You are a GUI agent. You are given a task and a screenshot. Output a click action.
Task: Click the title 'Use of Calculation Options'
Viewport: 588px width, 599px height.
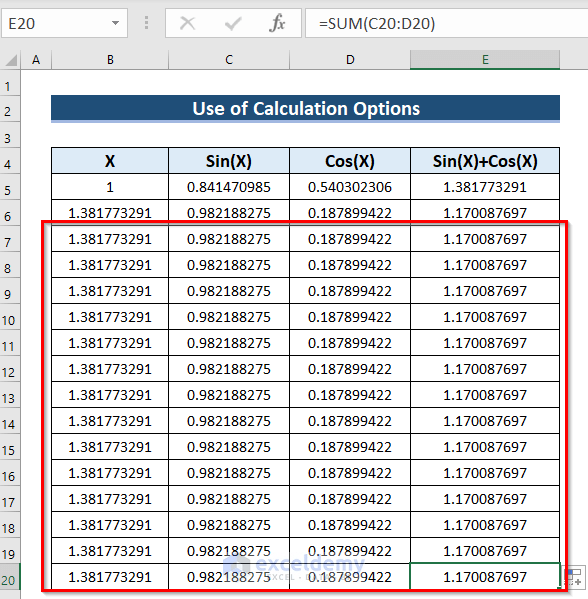pos(306,108)
